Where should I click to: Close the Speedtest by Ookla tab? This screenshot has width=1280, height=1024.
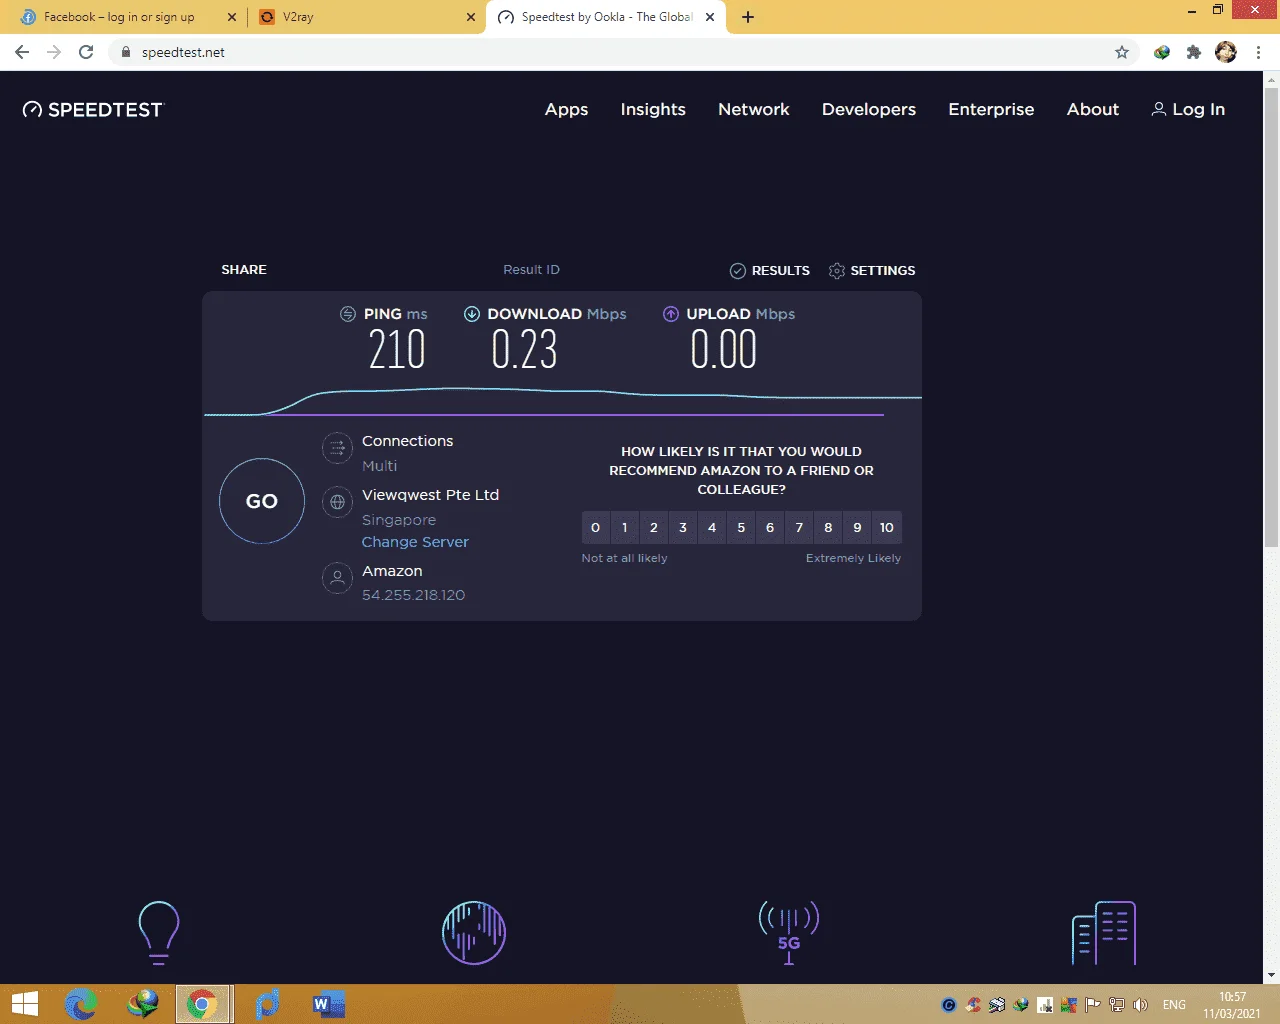(710, 17)
